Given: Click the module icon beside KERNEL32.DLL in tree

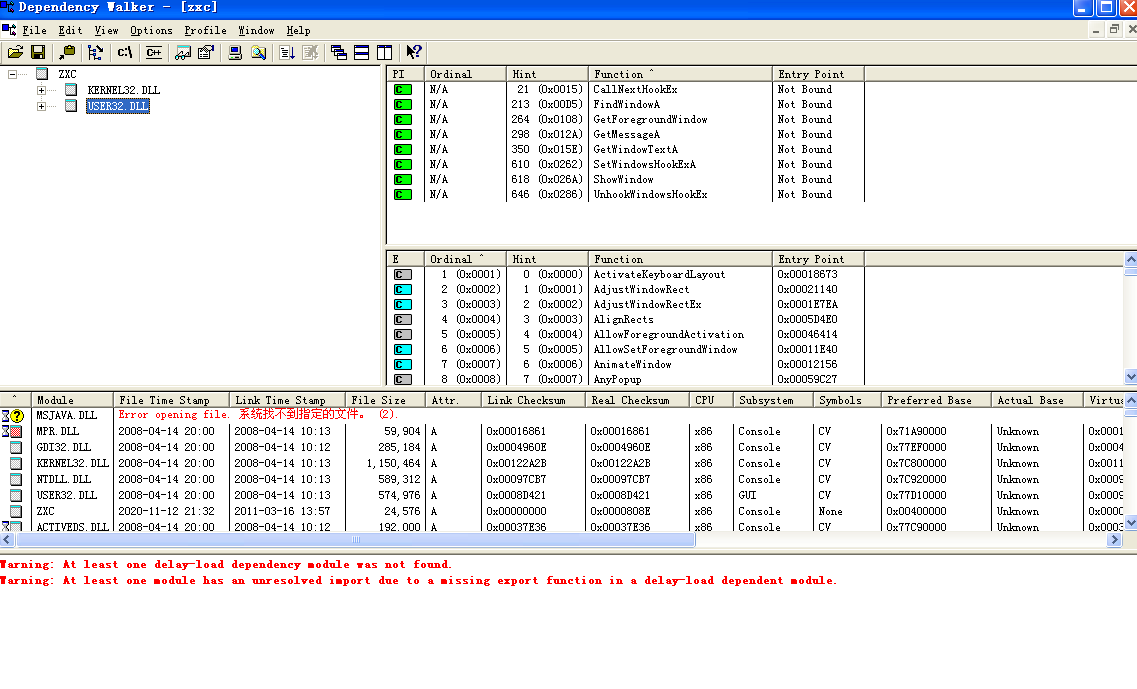Looking at the screenshot, I should (71, 90).
